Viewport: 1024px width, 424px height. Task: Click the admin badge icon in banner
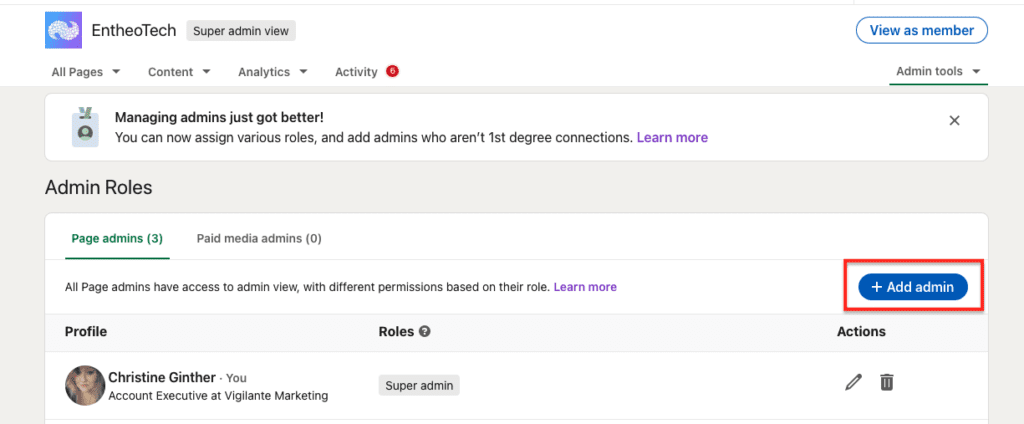click(85, 127)
